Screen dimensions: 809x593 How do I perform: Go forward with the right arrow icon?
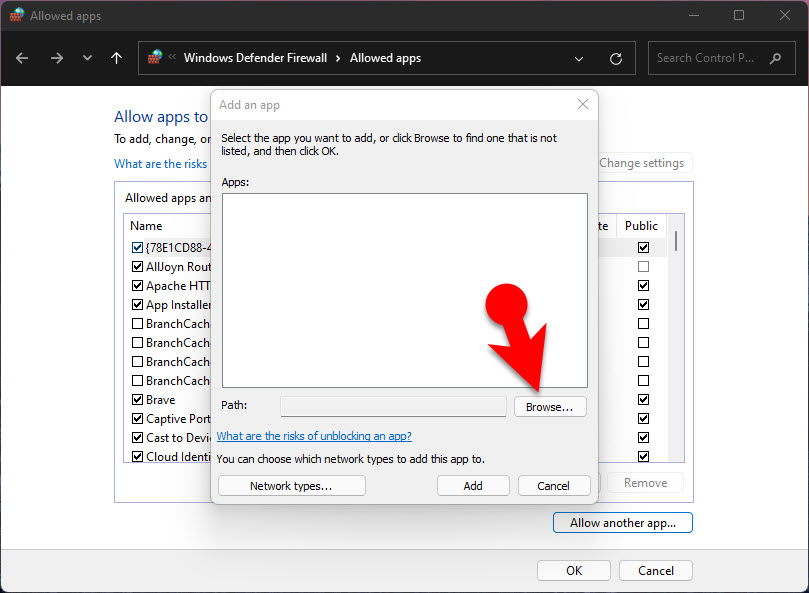pyautogui.click(x=57, y=58)
